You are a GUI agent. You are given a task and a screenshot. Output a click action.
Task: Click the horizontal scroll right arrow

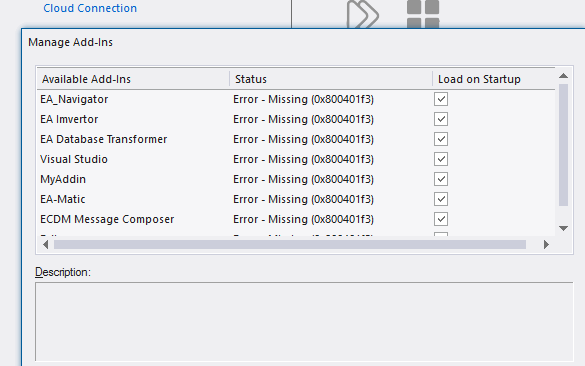(546, 245)
